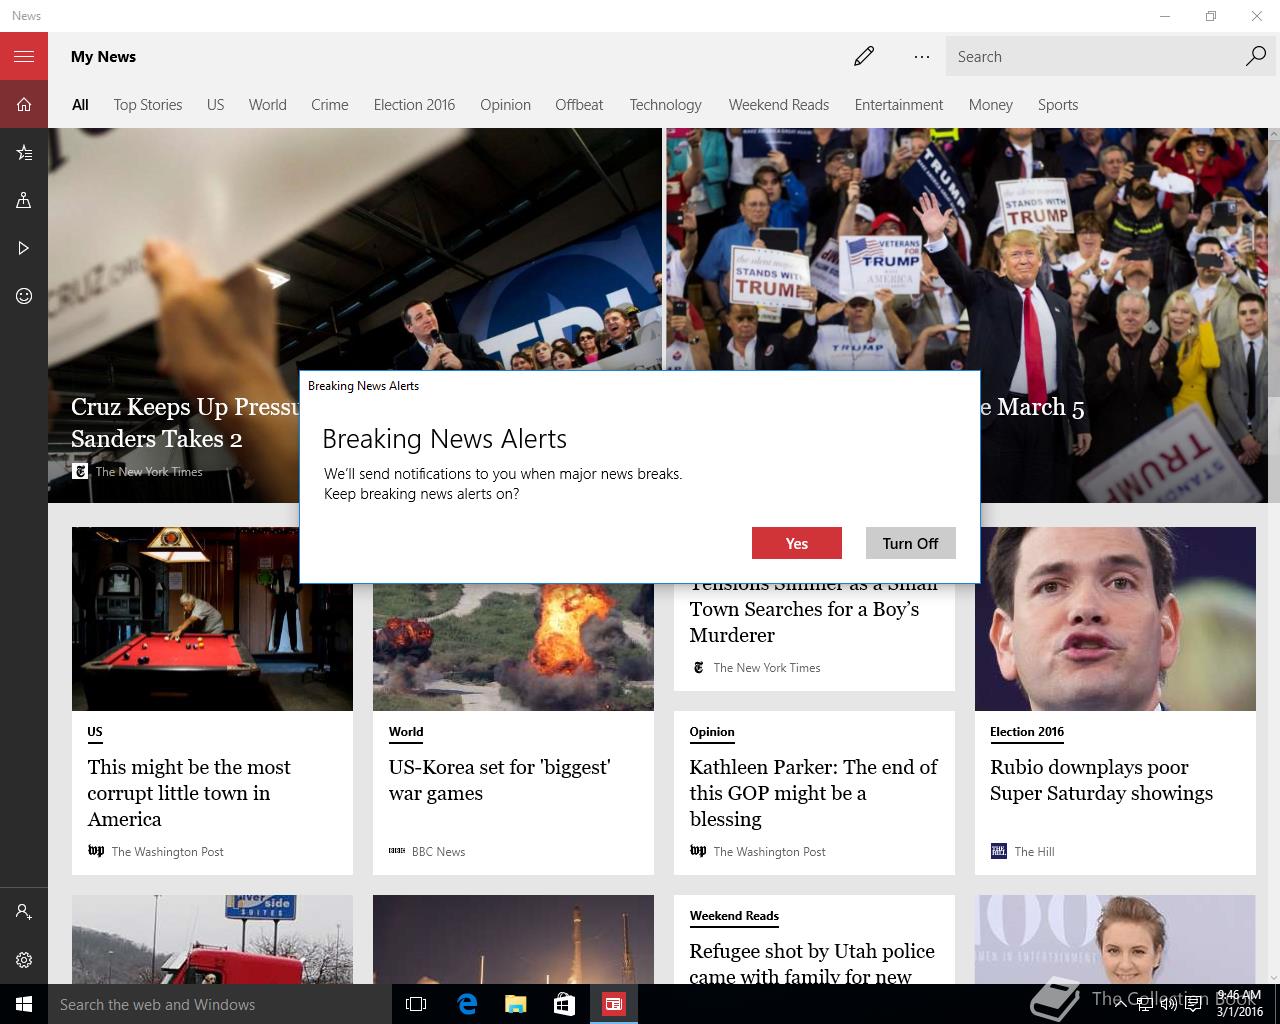
Task: Switch to the Money tab
Action: tap(990, 104)
